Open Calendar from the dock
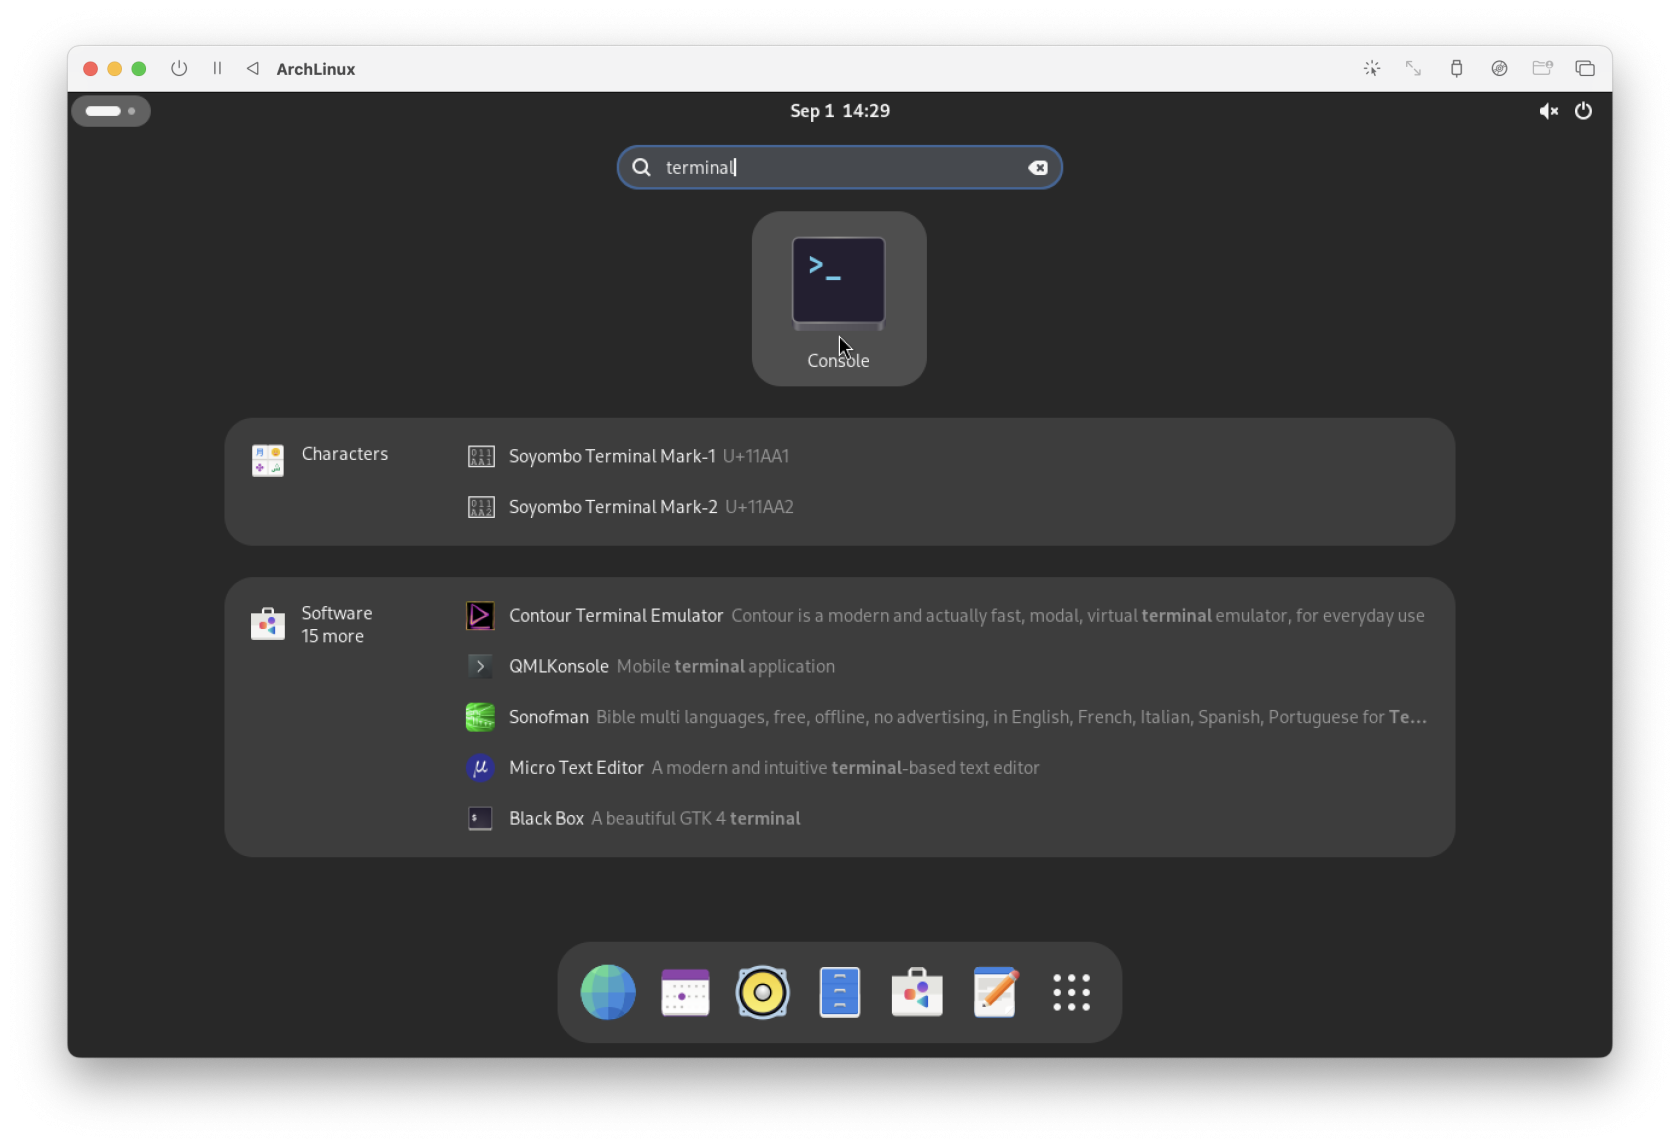The height and width of the screenshot is (1147, 1680). (685, 992)
